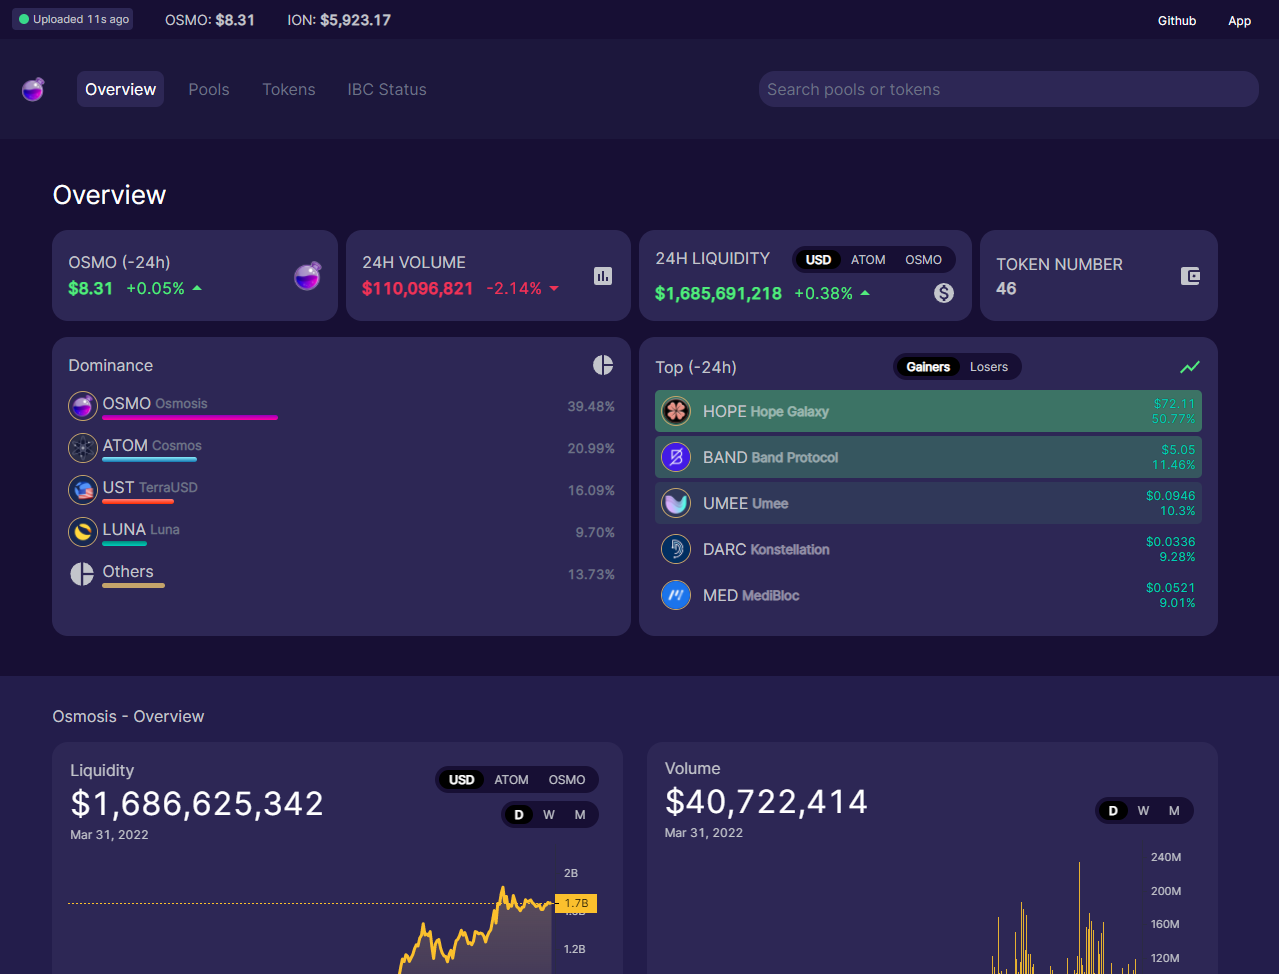Set Liquidity chart currency to ATOM
Screen dimensions: 1279x974
[511, 780]
